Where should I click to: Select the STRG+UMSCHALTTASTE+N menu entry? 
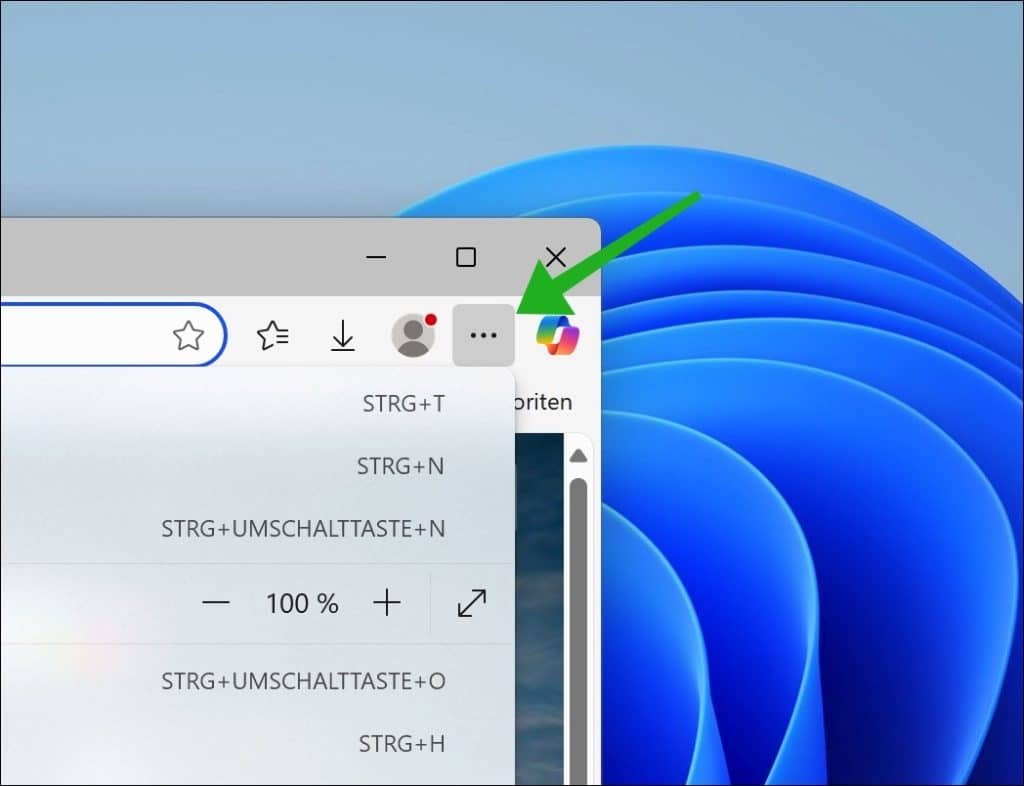pyautogui.click(x=250, y=528)
